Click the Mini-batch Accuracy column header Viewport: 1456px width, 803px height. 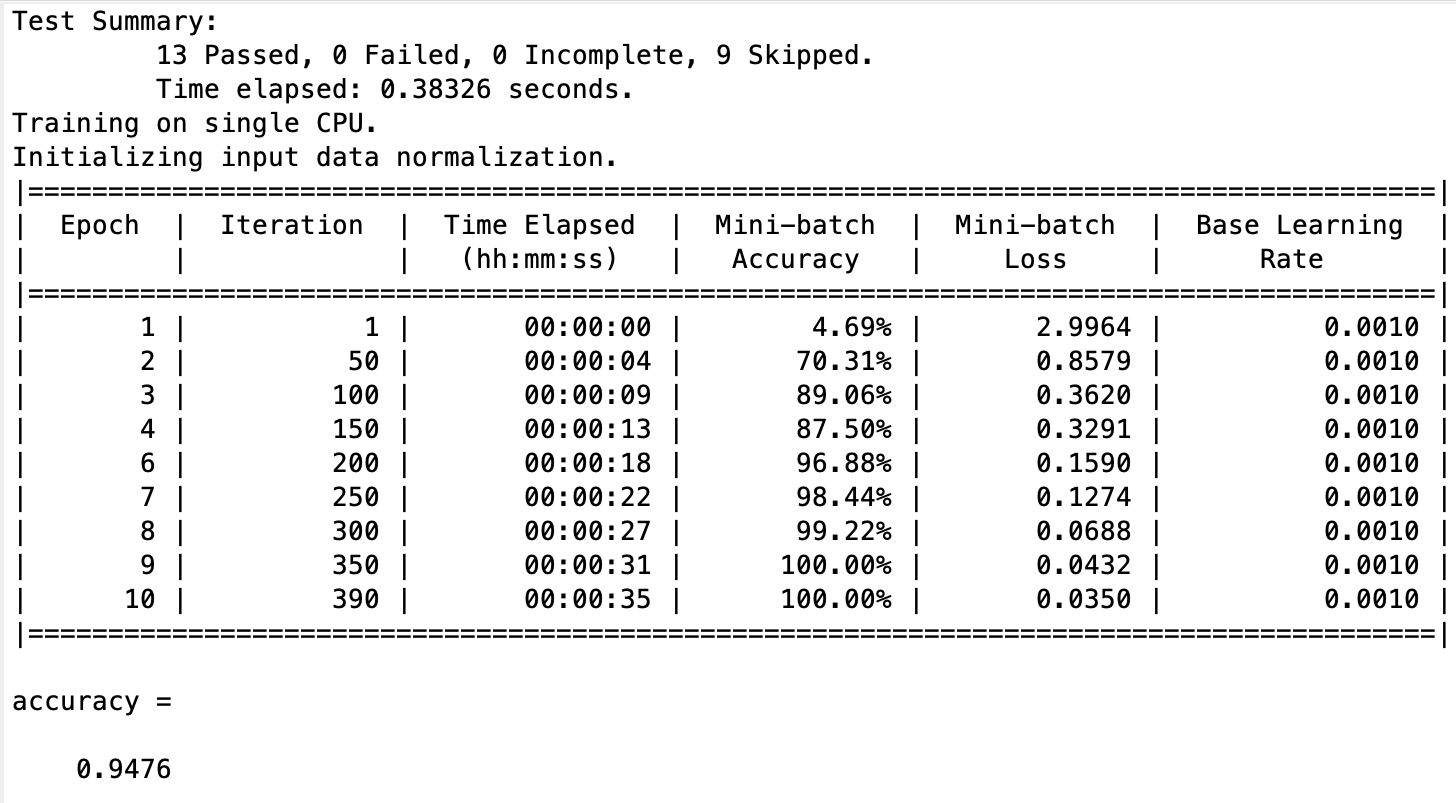tap(795, 242)
